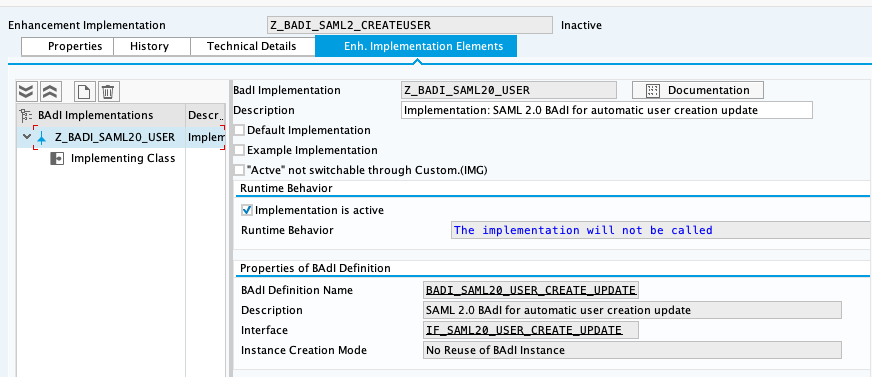This screenshot has width=872, height=377.
Task: Open the BAdI Documentation
Action: tap(698, 90)
